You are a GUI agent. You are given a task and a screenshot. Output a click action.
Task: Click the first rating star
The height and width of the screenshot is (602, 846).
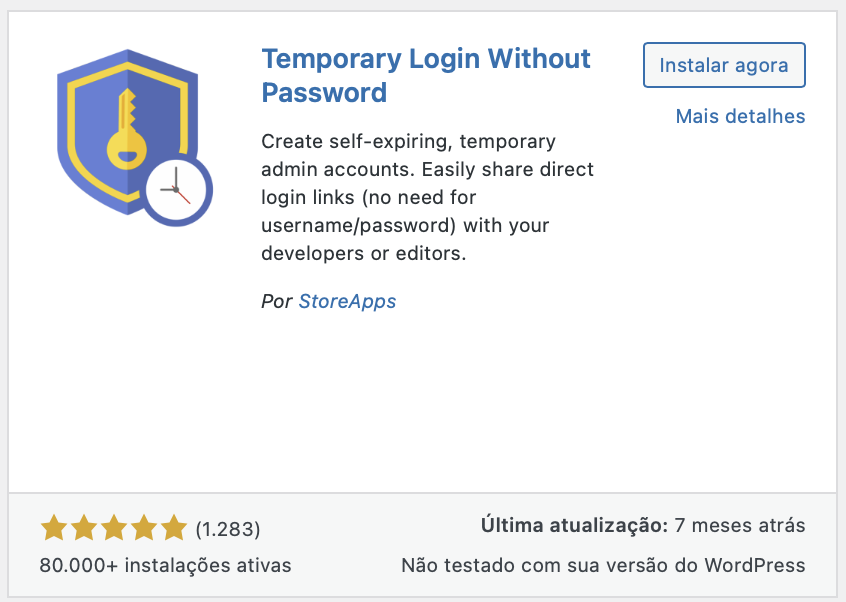point(54,527)
